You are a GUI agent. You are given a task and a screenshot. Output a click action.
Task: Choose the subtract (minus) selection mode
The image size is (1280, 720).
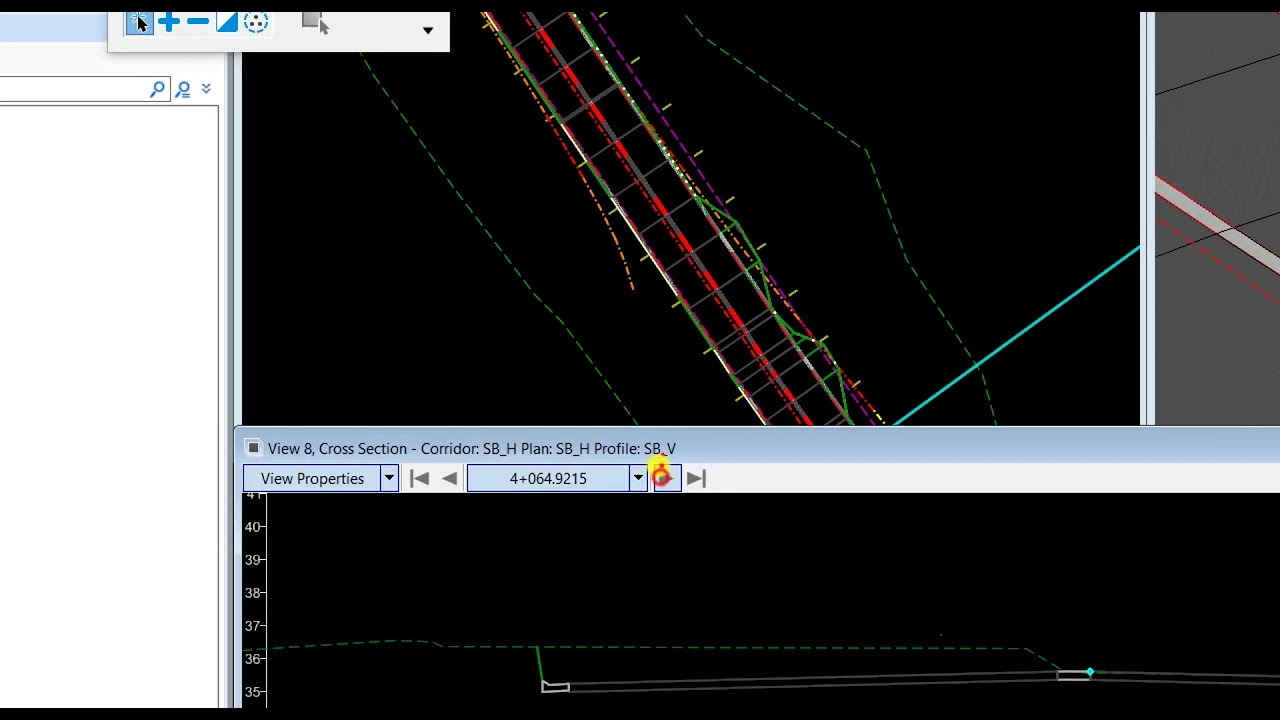coord(198,22)
